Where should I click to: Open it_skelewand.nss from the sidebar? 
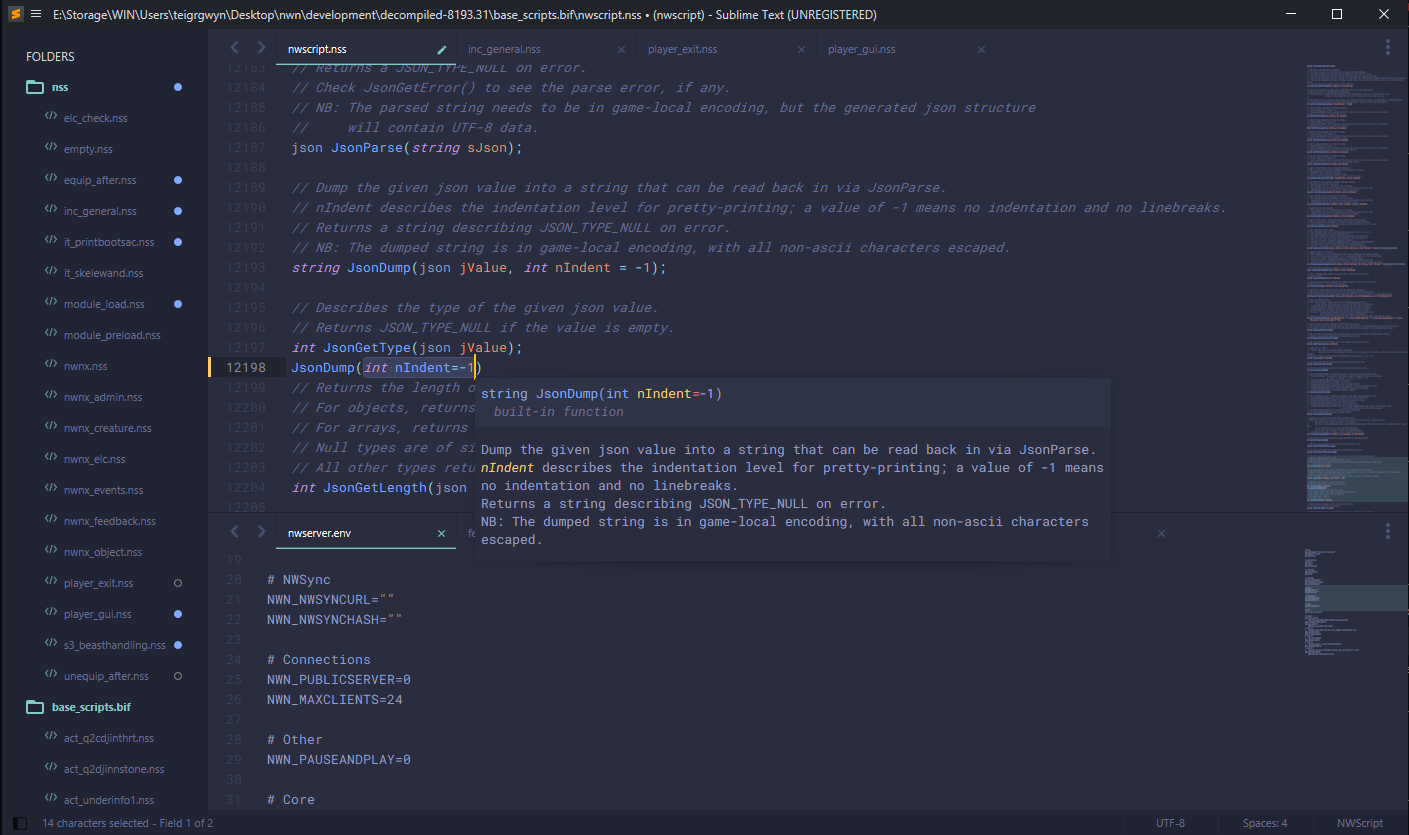tap(103, 273)
